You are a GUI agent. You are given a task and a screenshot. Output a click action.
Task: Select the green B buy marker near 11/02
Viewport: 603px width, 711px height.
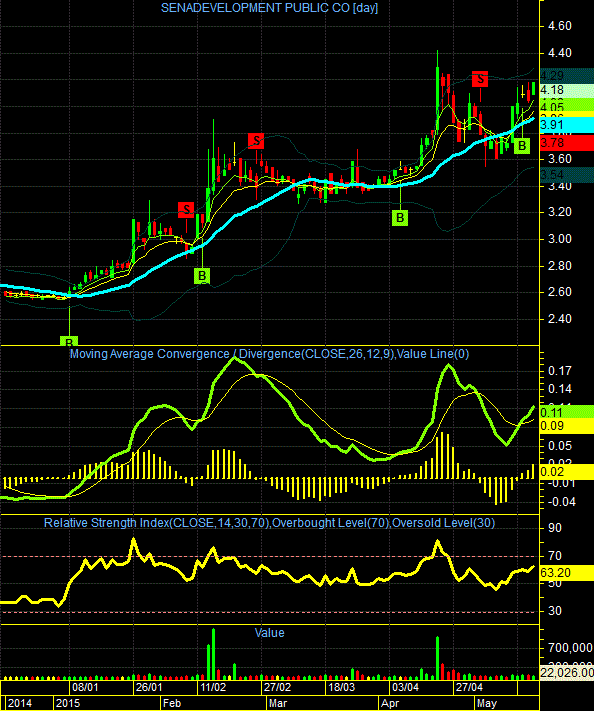tap(202, 276)
